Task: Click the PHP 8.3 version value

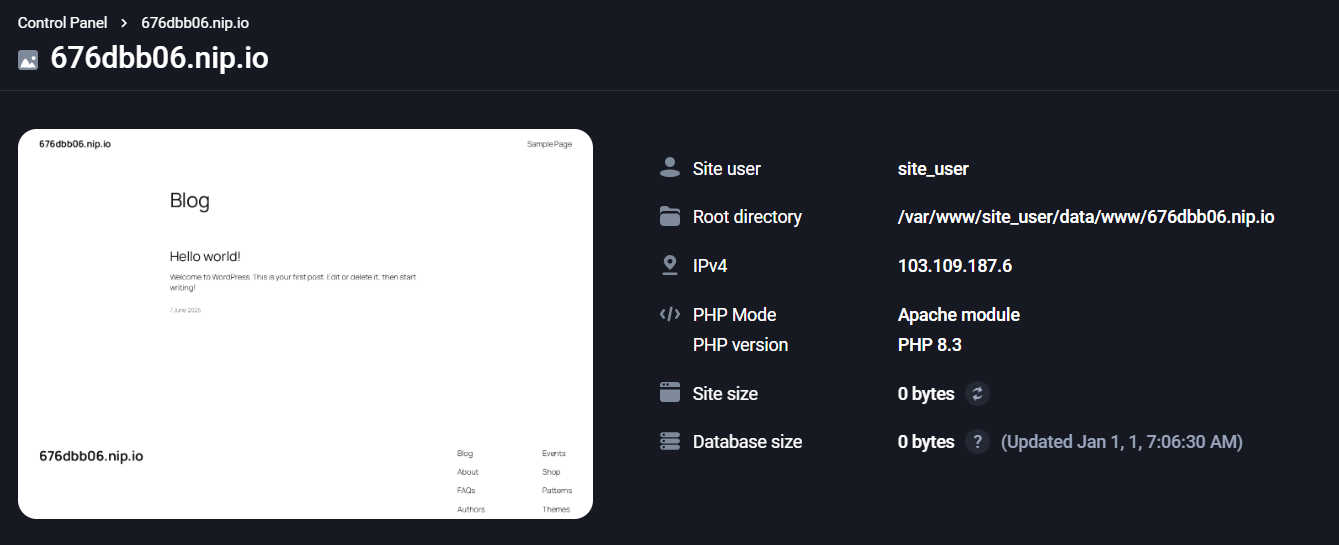Action: pos(930,344)
